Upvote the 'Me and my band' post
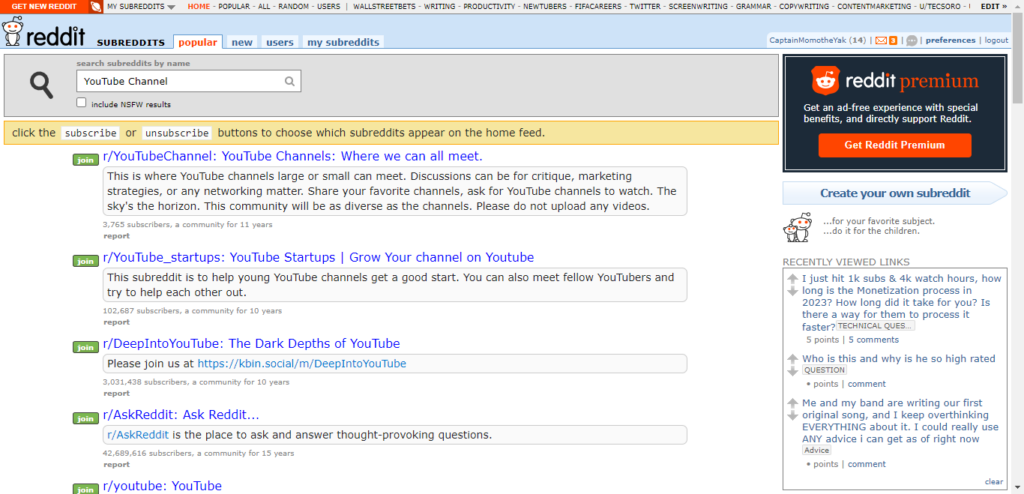 point(792,403)
